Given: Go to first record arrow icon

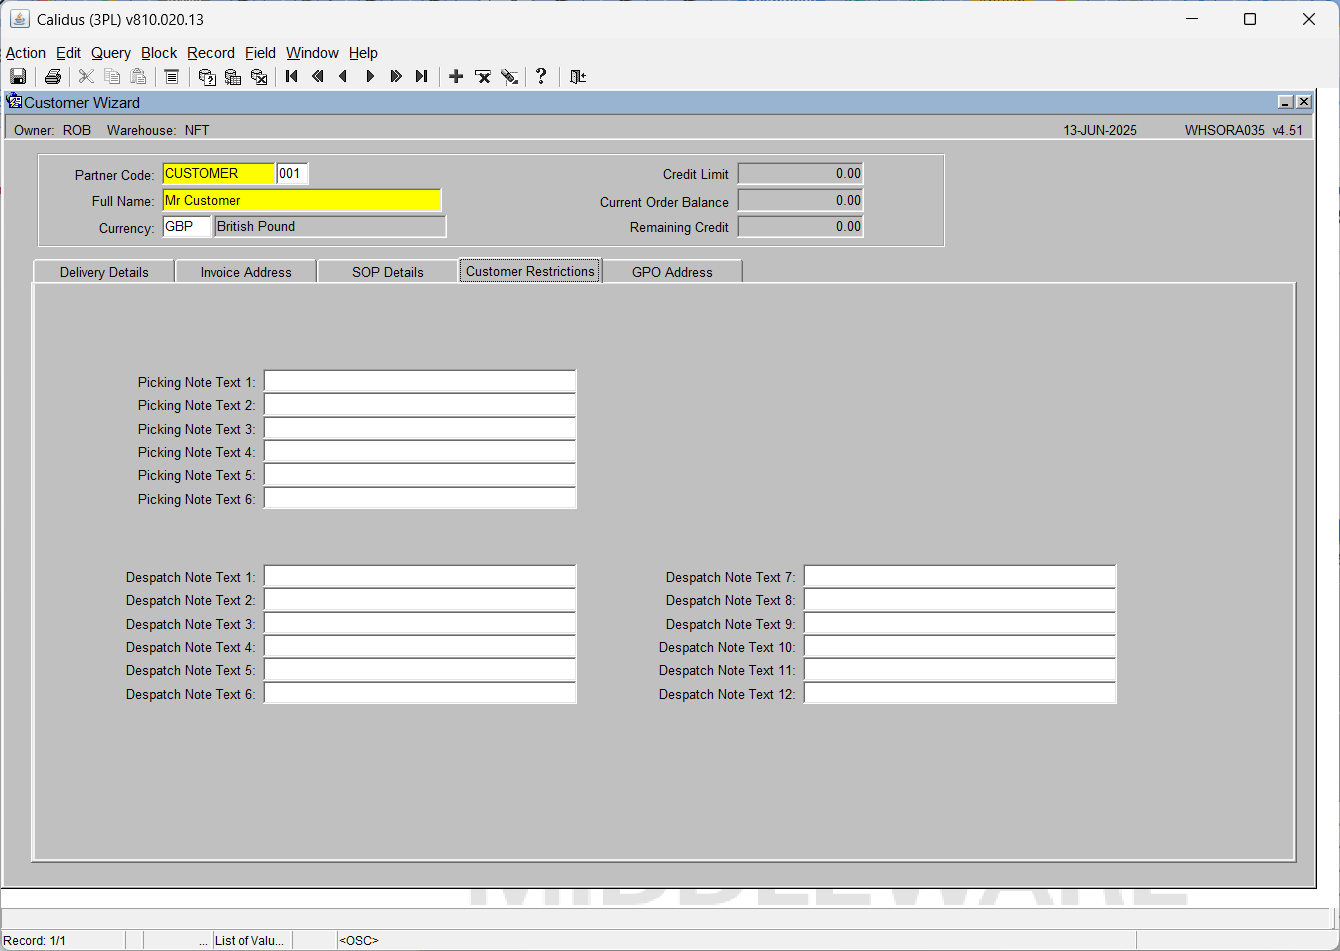Looking at the screenshot, I should click(x=292, y=76).
